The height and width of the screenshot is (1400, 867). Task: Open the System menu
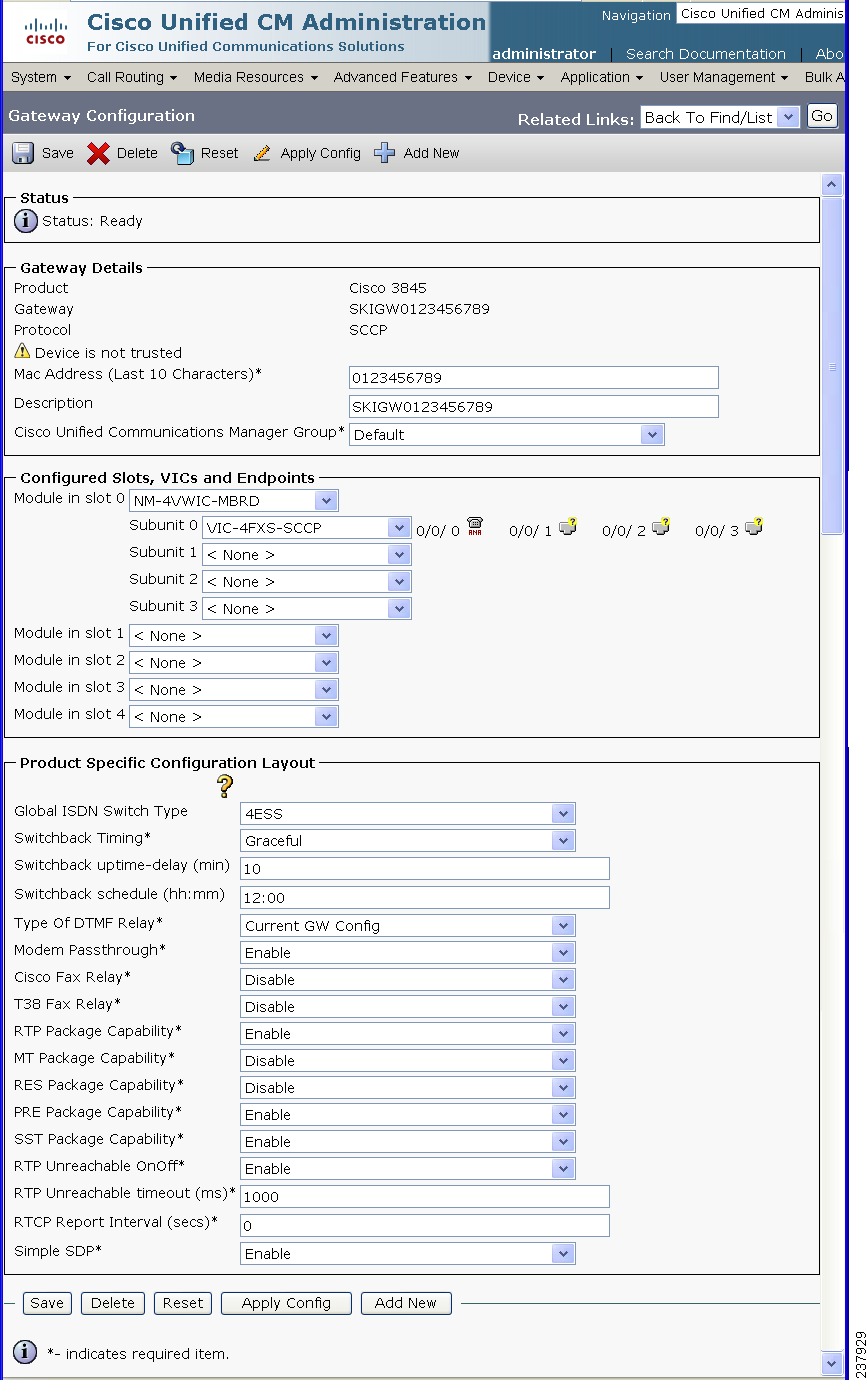(41, 77)
